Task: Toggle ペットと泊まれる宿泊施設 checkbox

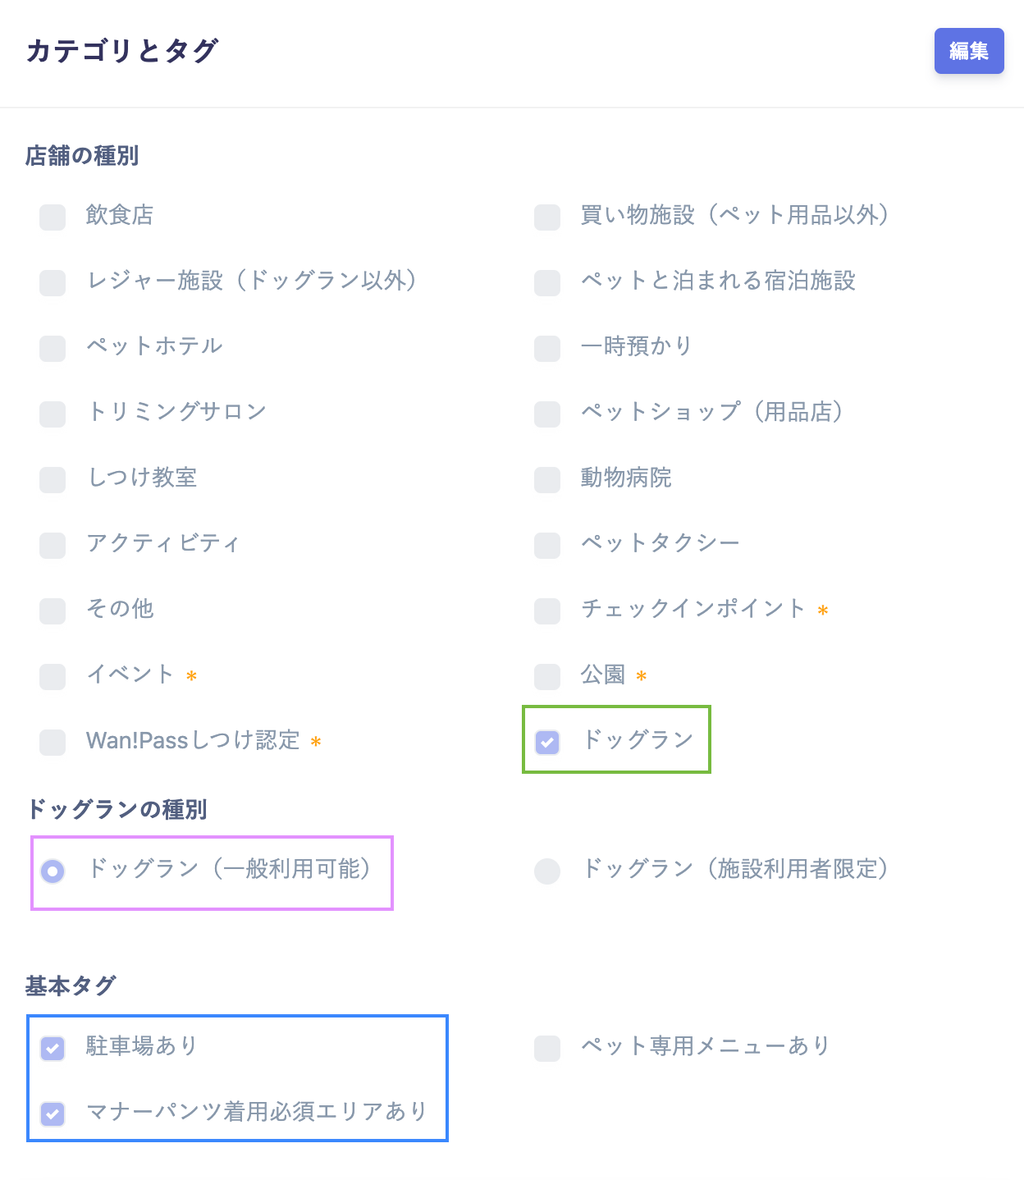Action: click(x=547, y=283)
